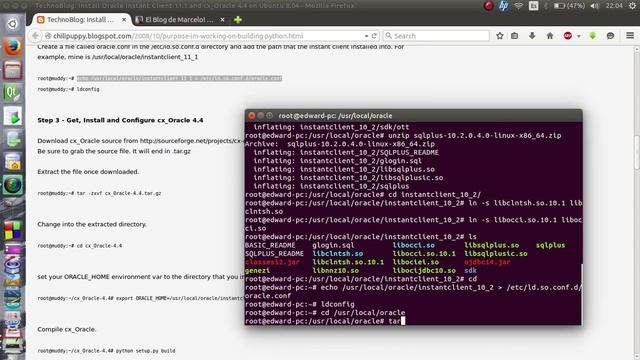The height and width of the screenshot is (360, 640).
Task: Expand the Adblock Plus dropdown arrow
Action: coord(578,36)
